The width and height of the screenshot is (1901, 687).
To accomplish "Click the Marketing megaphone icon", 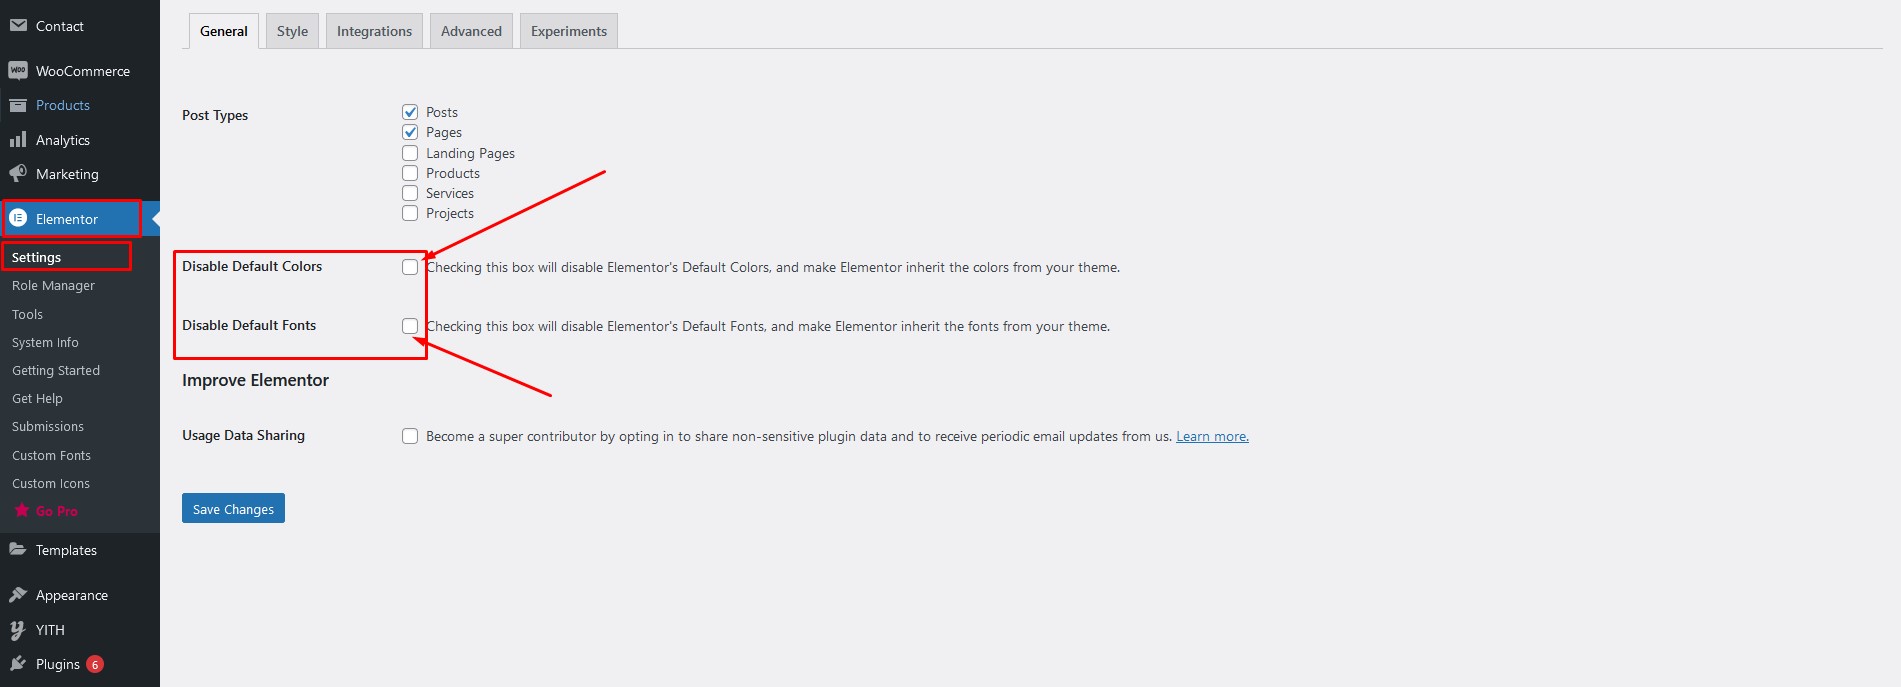I will [18, 174].
